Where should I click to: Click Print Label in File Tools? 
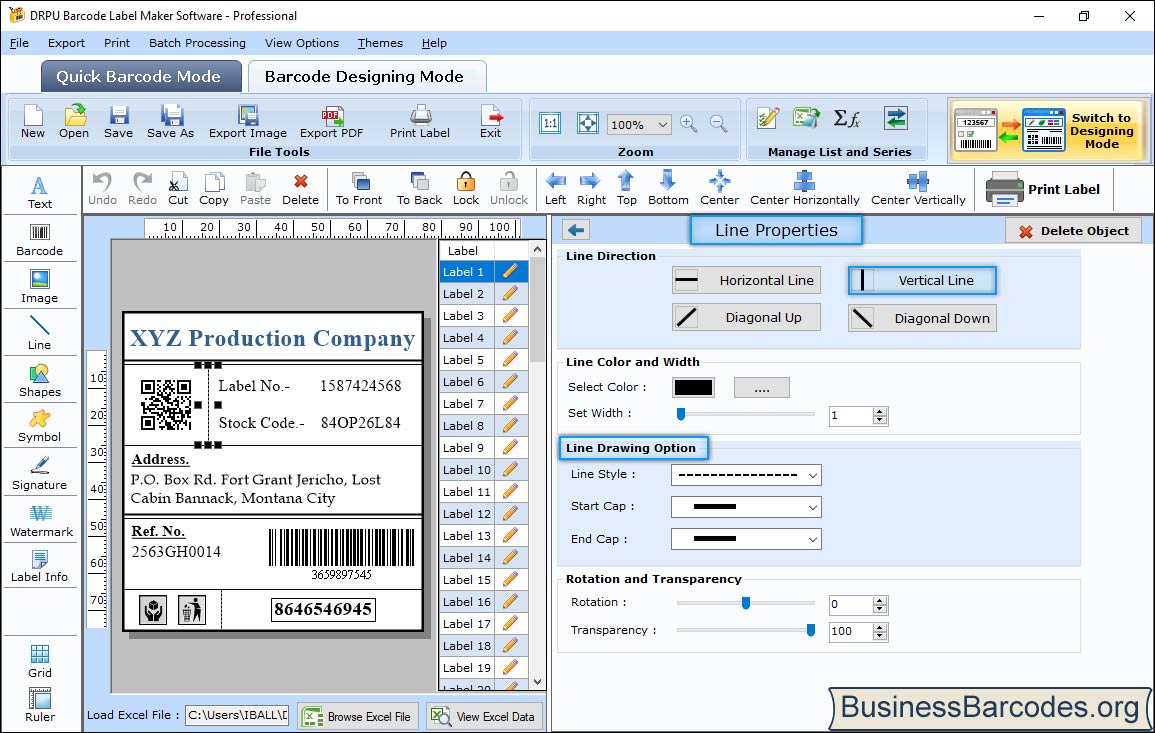click(x=420, y=122)
